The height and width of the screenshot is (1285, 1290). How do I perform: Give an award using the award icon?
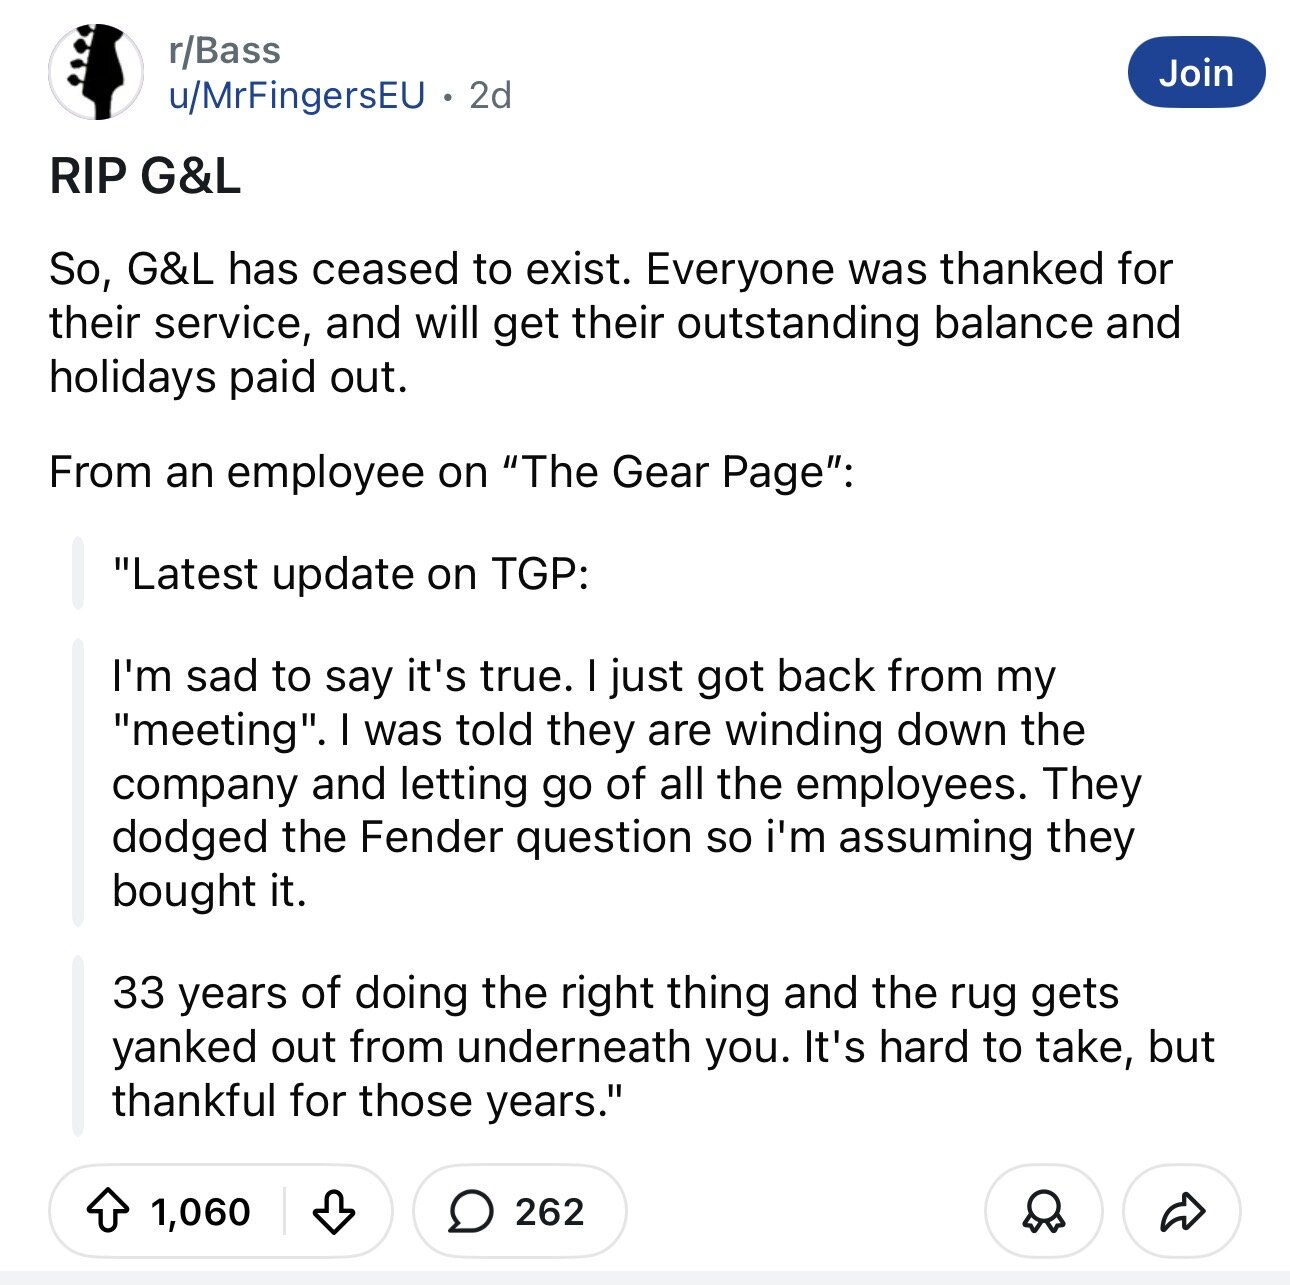1043,1211
